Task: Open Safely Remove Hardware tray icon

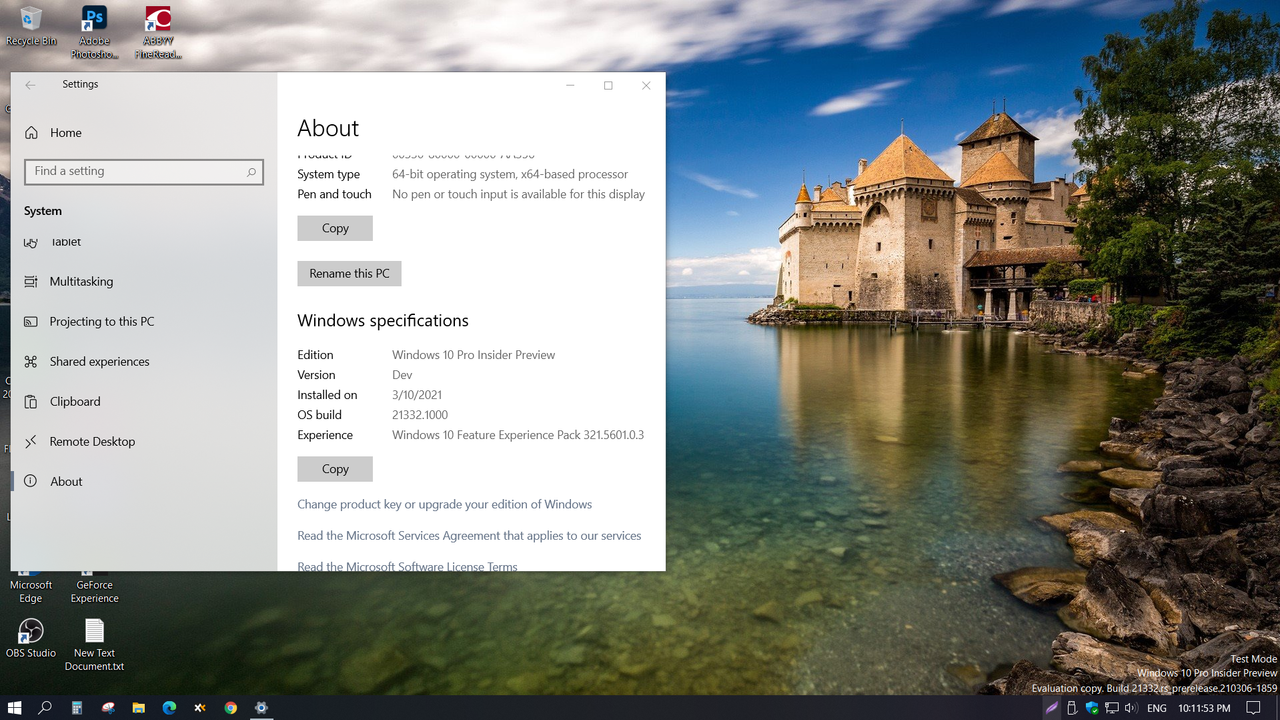Action: 1072,708
